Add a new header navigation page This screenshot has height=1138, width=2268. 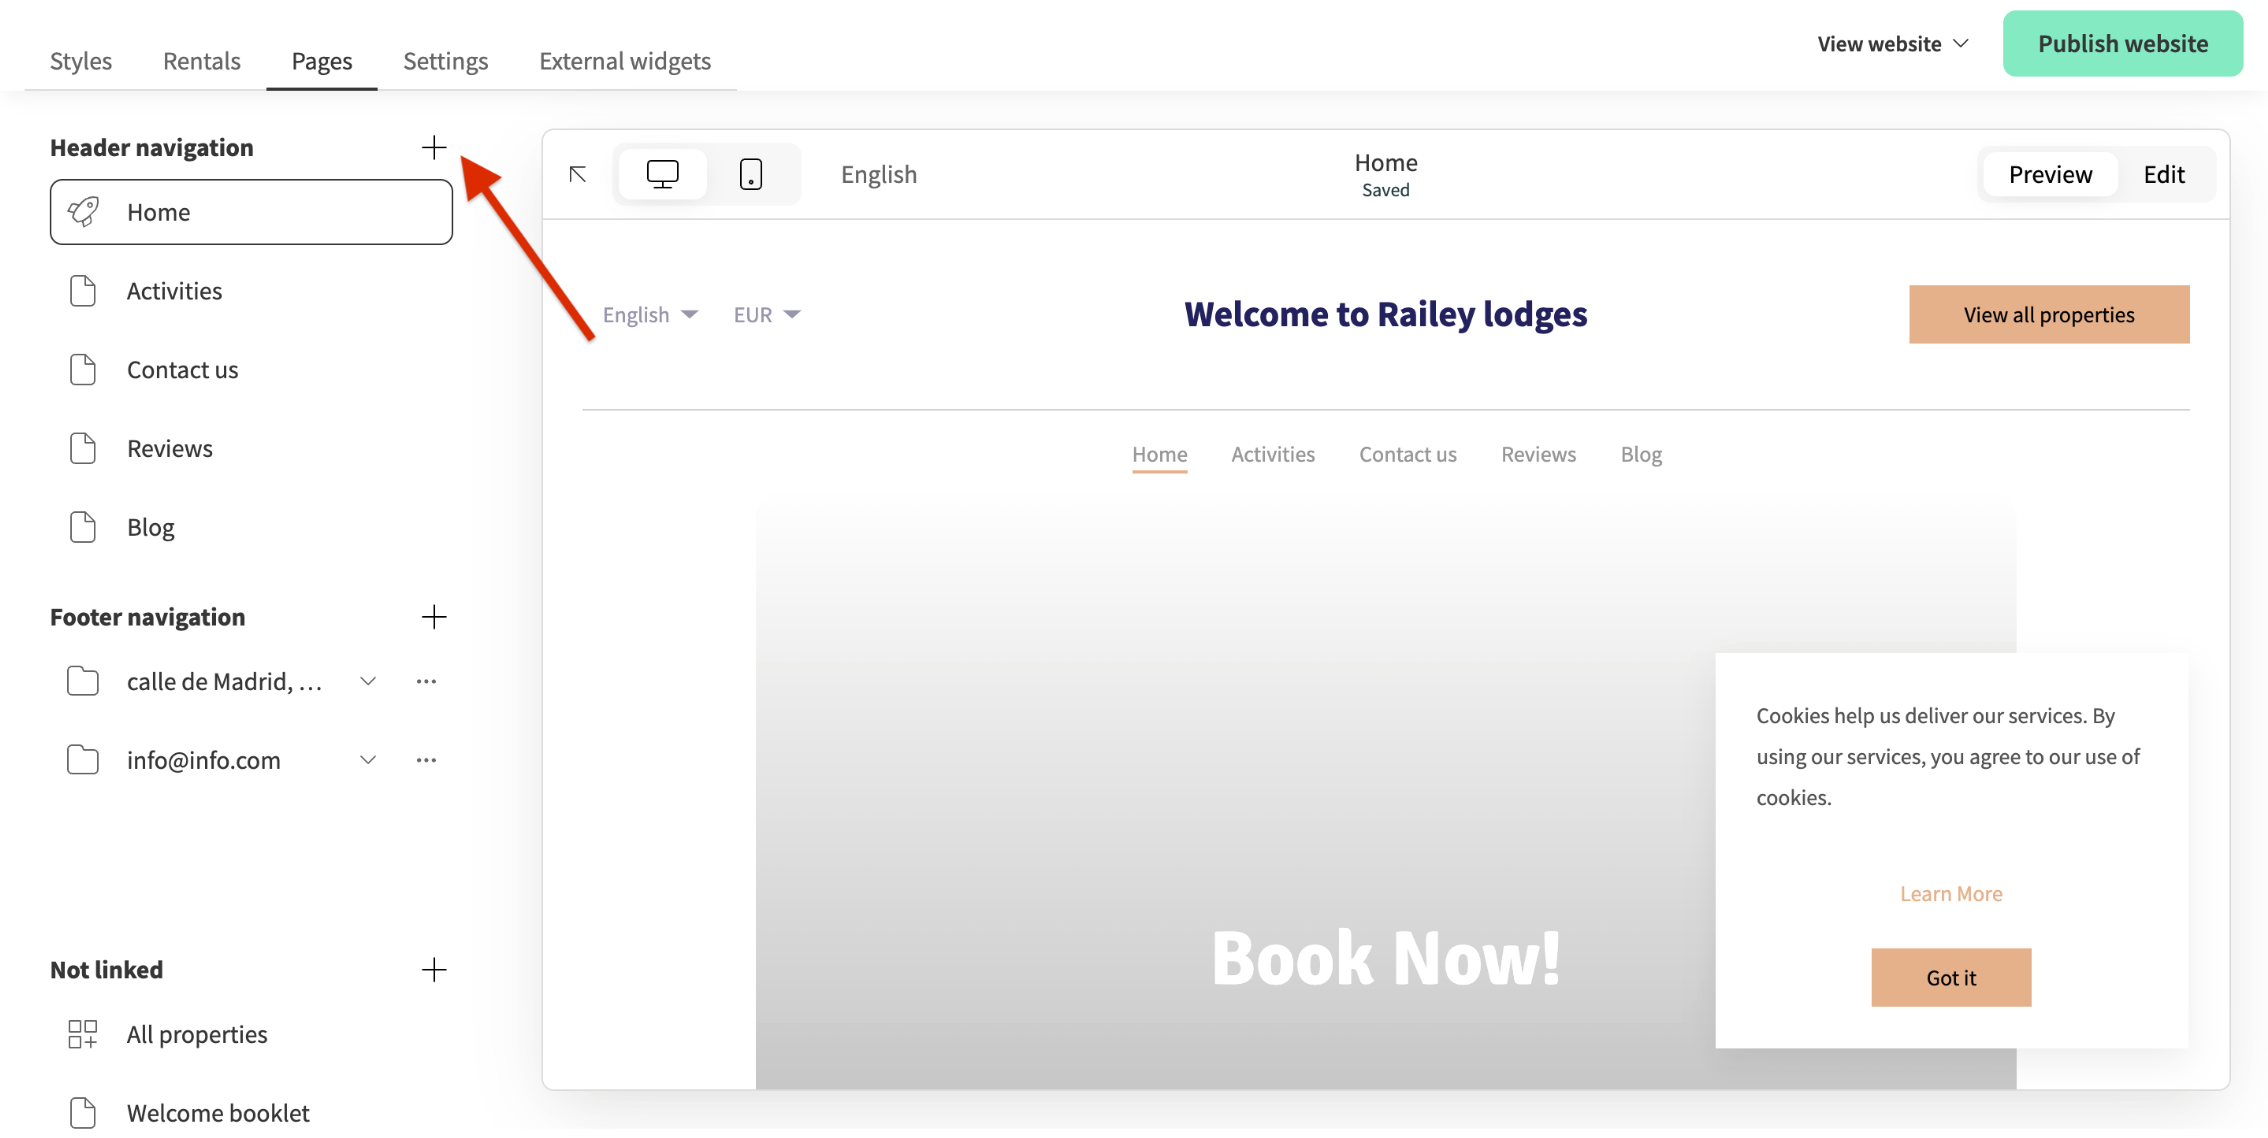click(435, 147)
